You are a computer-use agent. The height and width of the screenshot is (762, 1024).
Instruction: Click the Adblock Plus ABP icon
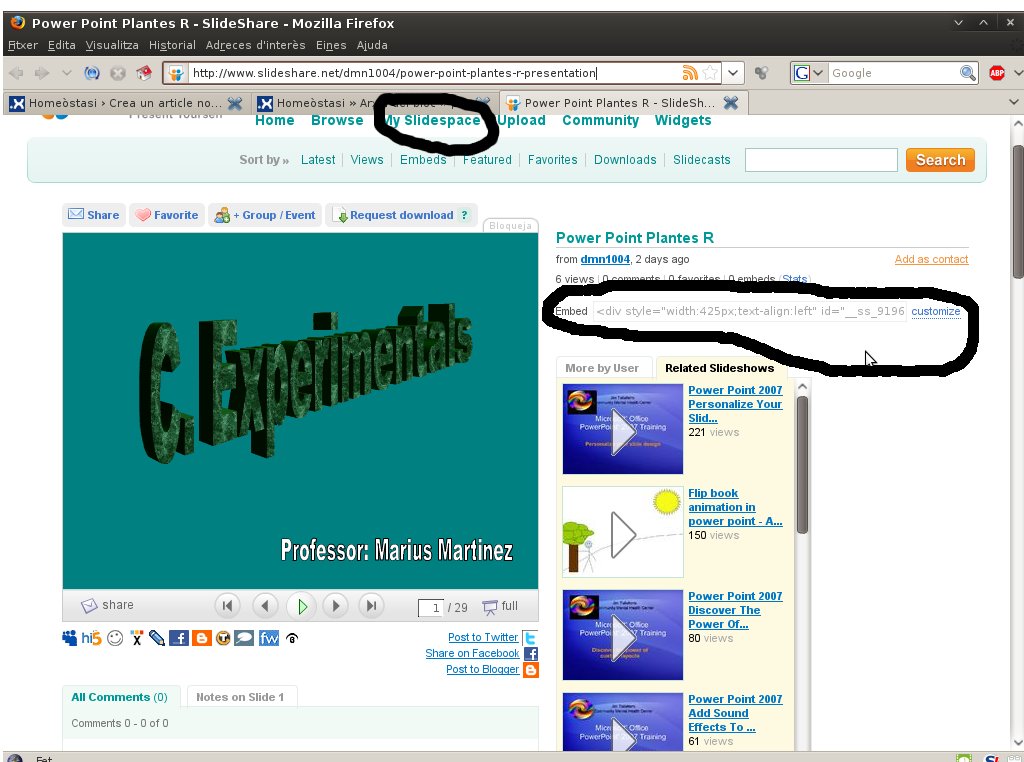(997, 73)
